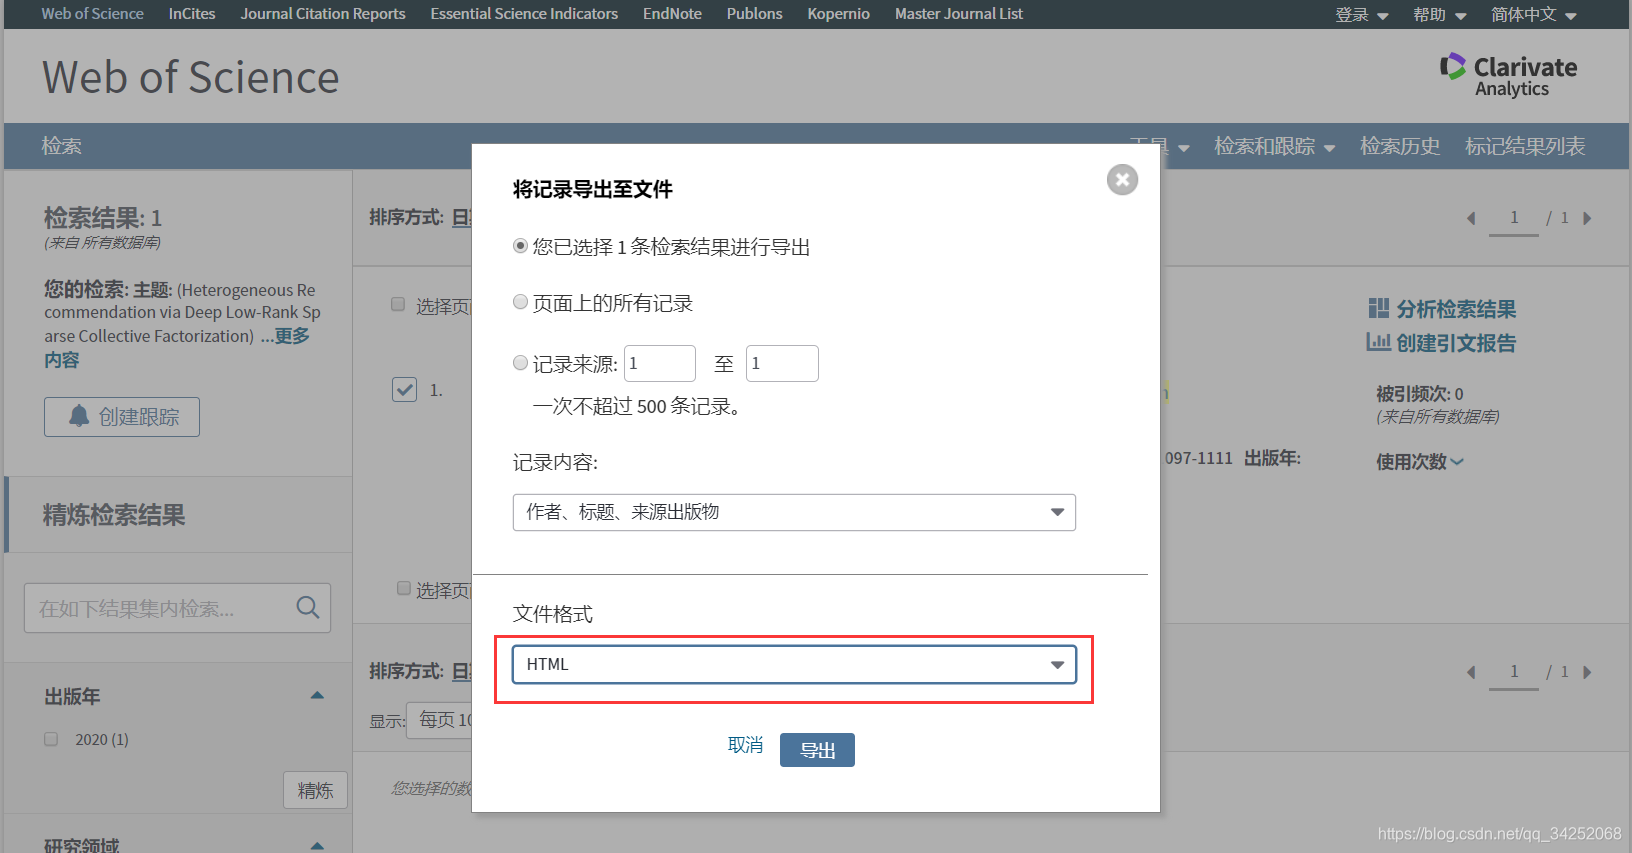Click the record range start input field
This screenshot has width=1632, height=853.
[x=660, y=363]
